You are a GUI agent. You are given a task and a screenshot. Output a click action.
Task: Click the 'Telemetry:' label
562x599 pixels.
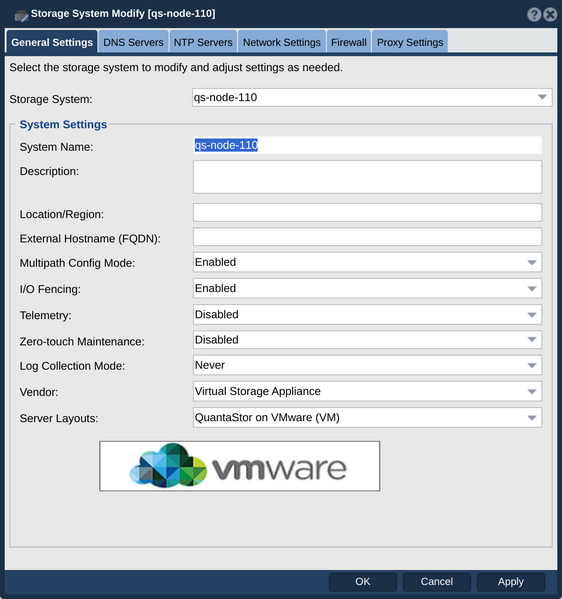pos(45,316)
